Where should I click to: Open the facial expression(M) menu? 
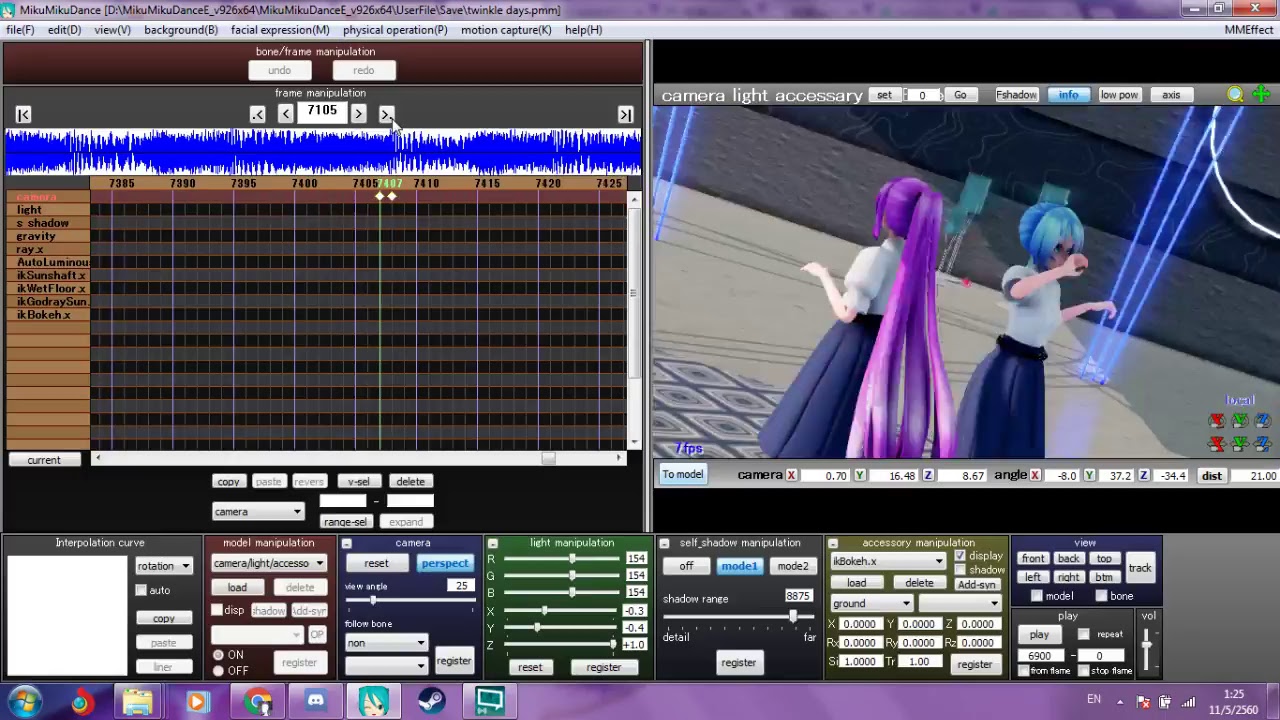tap(280, 30)
